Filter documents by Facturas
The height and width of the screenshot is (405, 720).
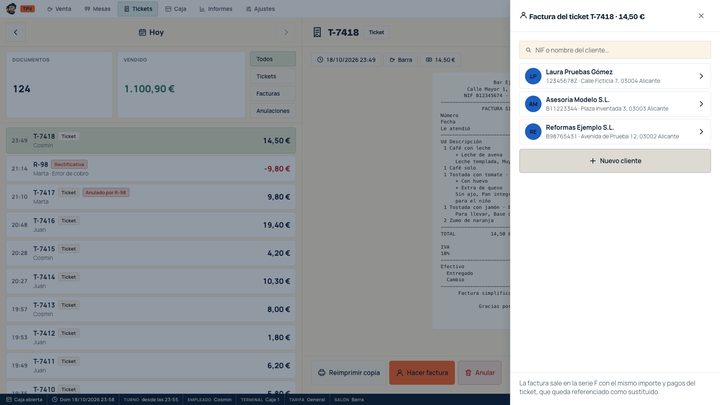coord(273,94)
